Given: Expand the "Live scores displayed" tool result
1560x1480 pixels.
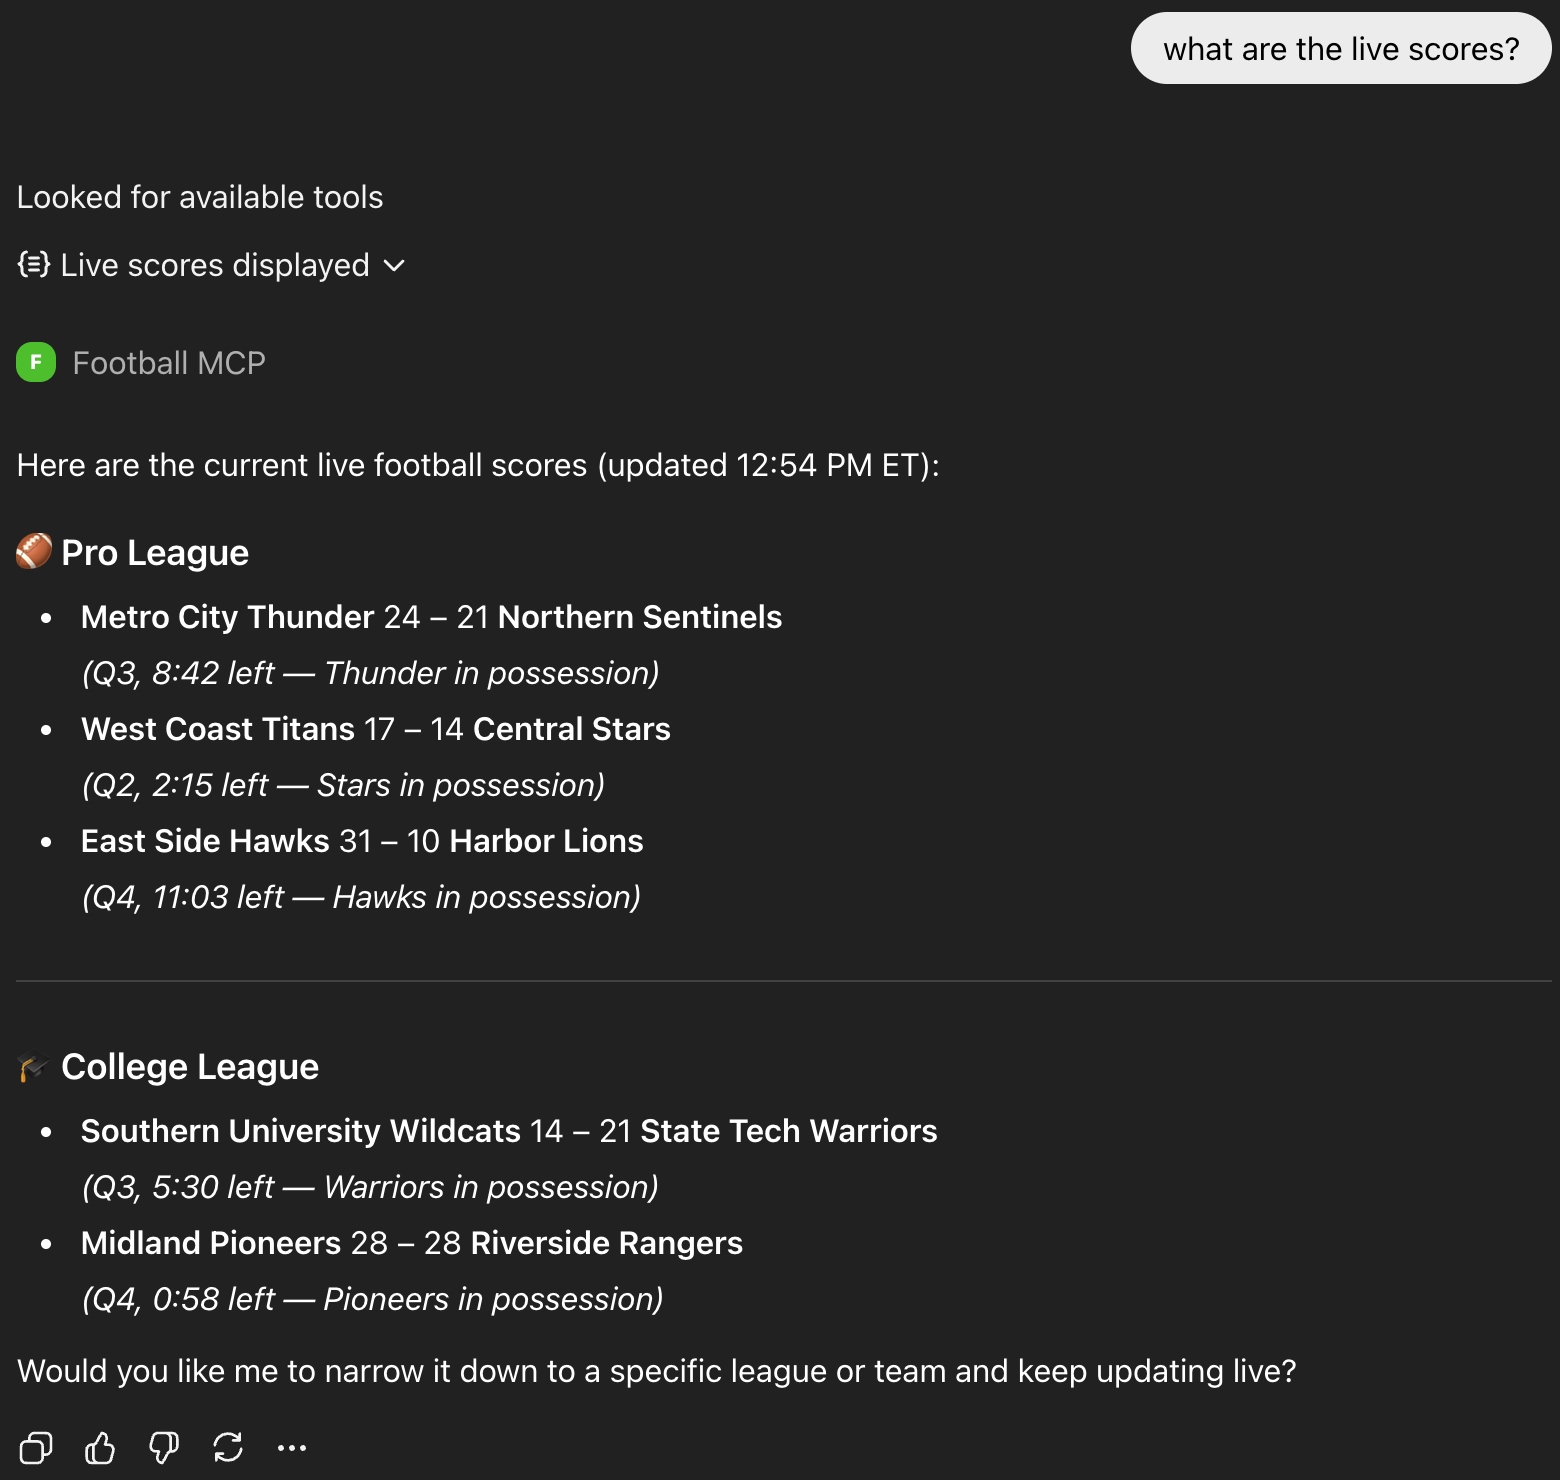Looking at the screenshot, I should pos(214,265).
